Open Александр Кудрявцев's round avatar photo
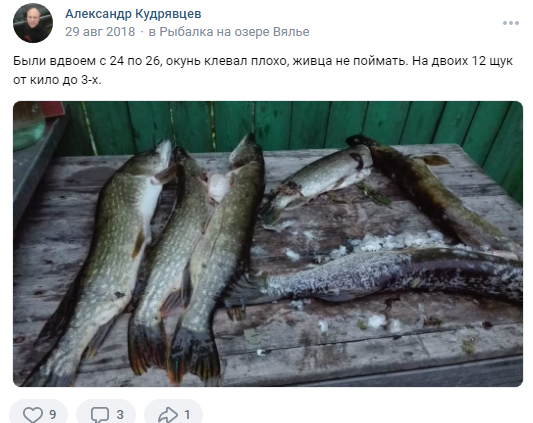 pos(33,23)
